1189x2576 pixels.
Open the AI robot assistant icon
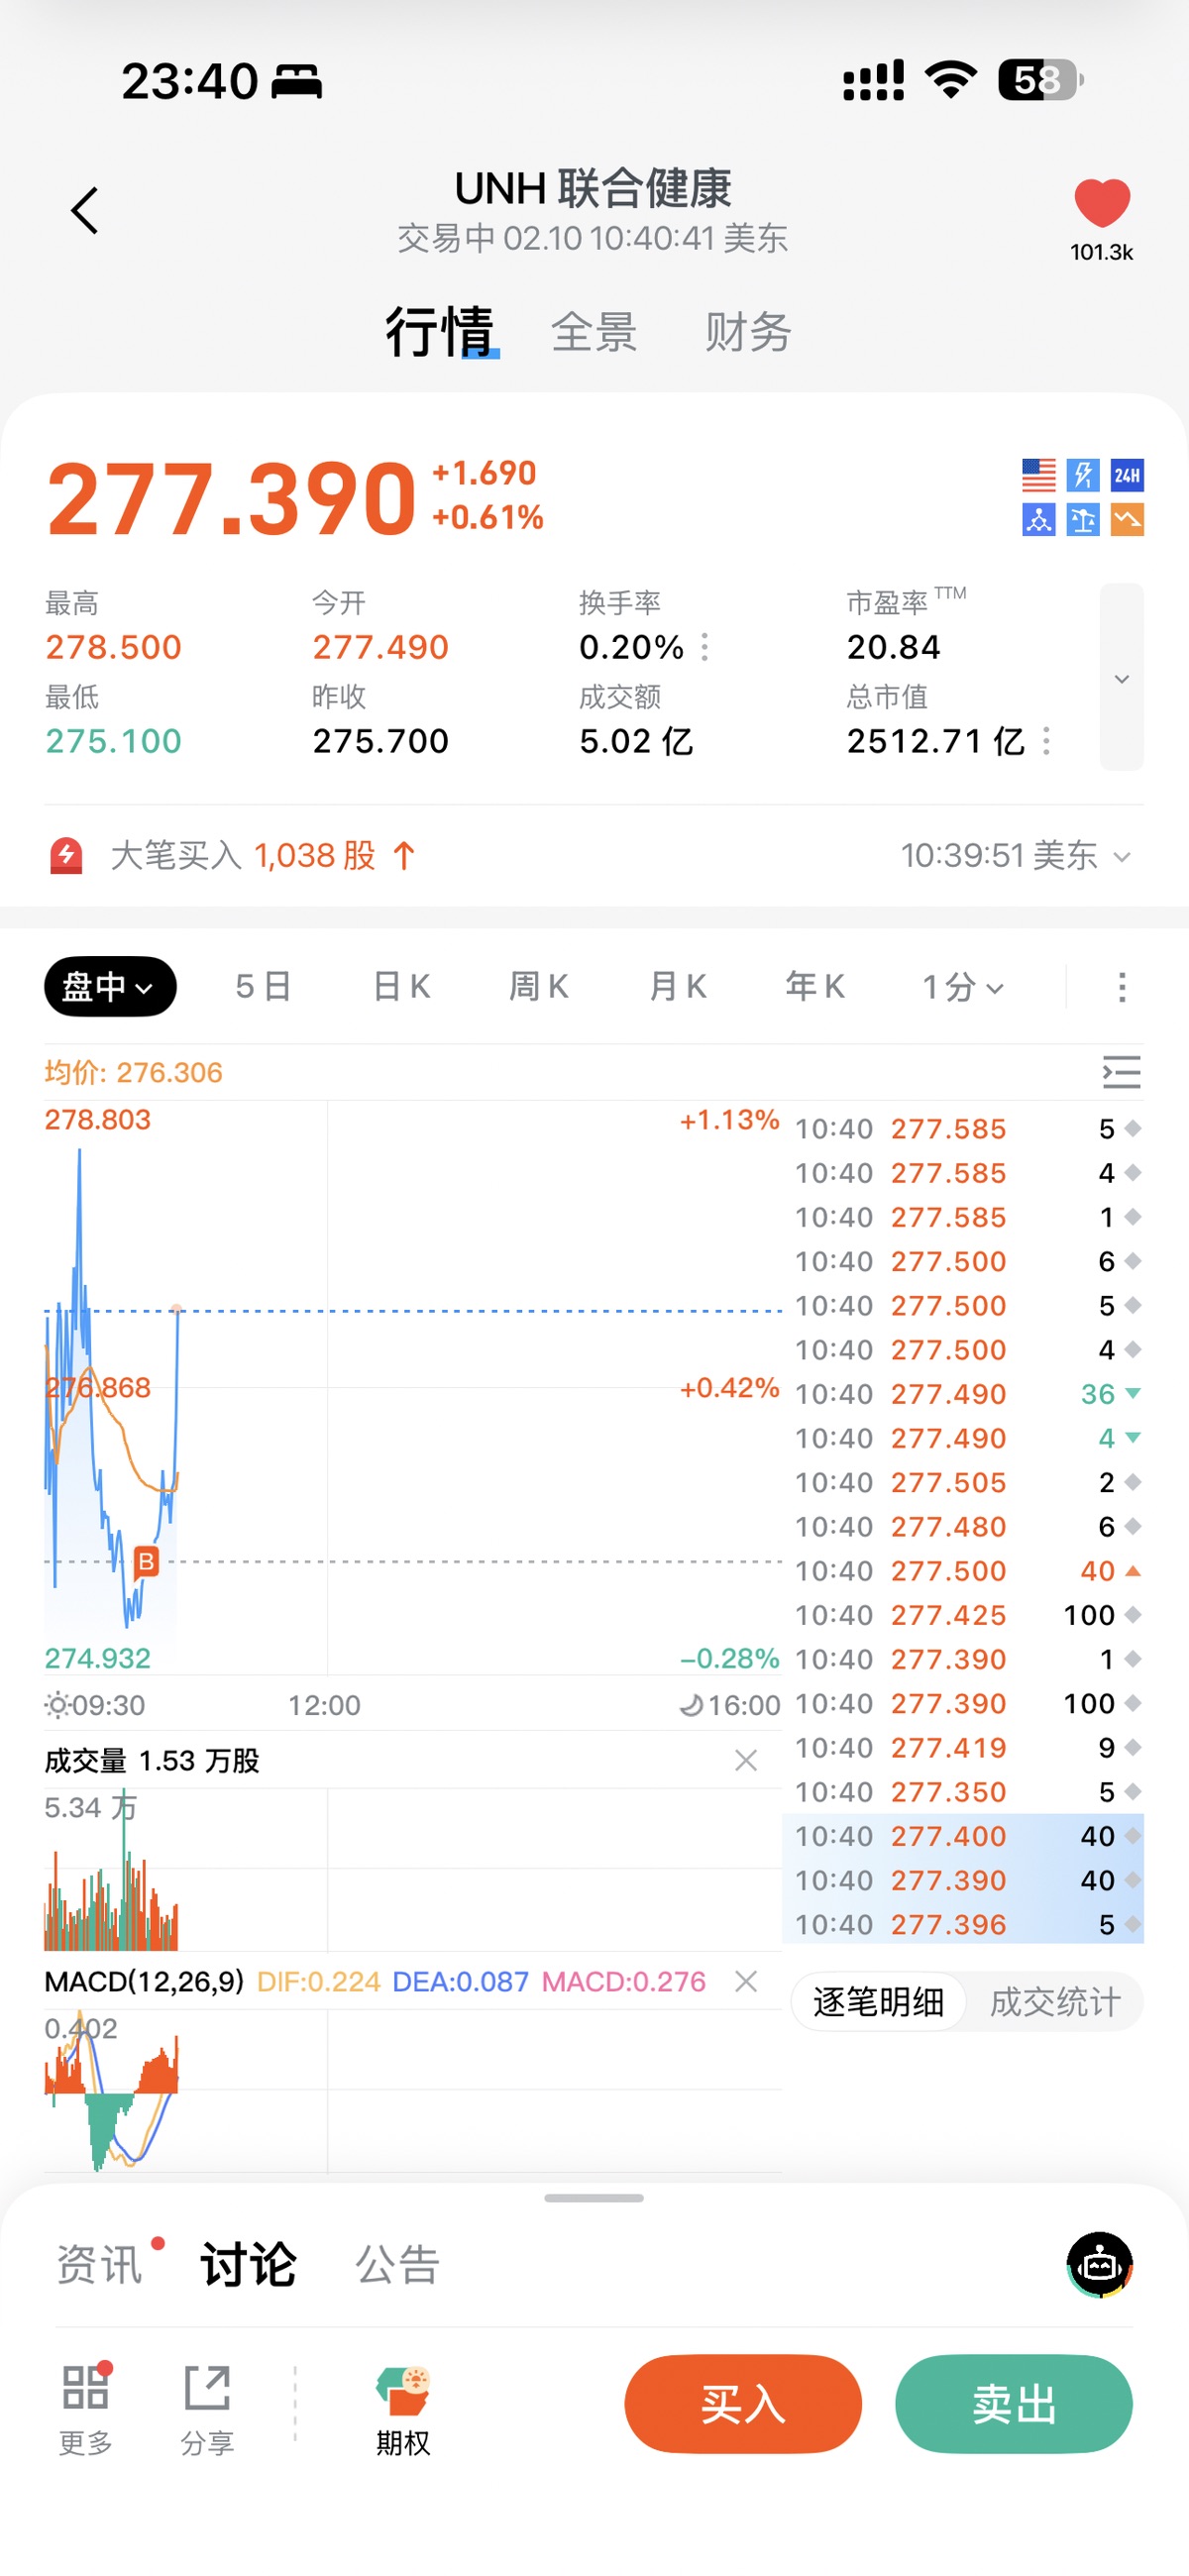[1099, 2264]
